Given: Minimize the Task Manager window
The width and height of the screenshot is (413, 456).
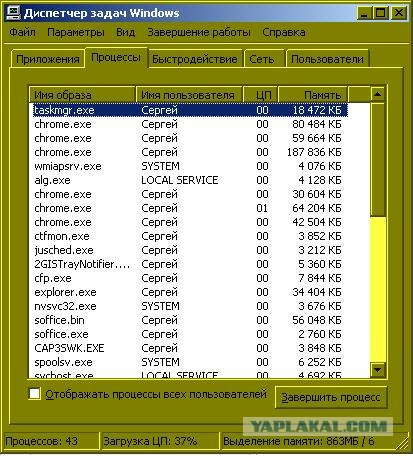Looking at the screenshot, I should (x=364, y=13).
